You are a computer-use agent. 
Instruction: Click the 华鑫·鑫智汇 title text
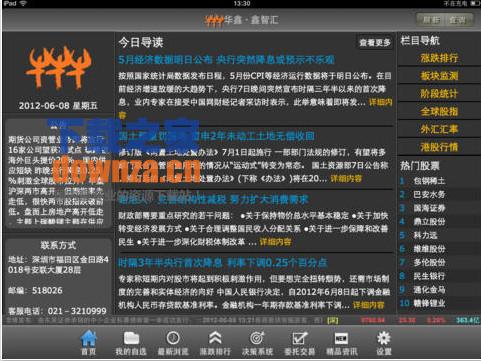tap(251, 20)
